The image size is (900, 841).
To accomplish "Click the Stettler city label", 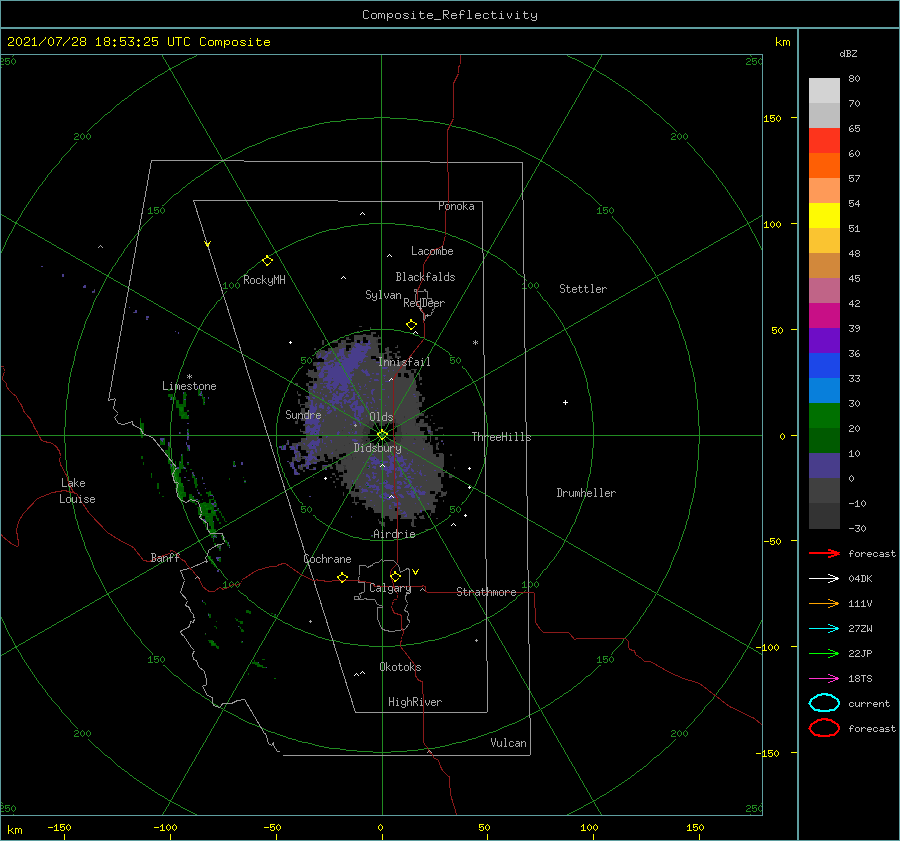I will pos(583,289).
